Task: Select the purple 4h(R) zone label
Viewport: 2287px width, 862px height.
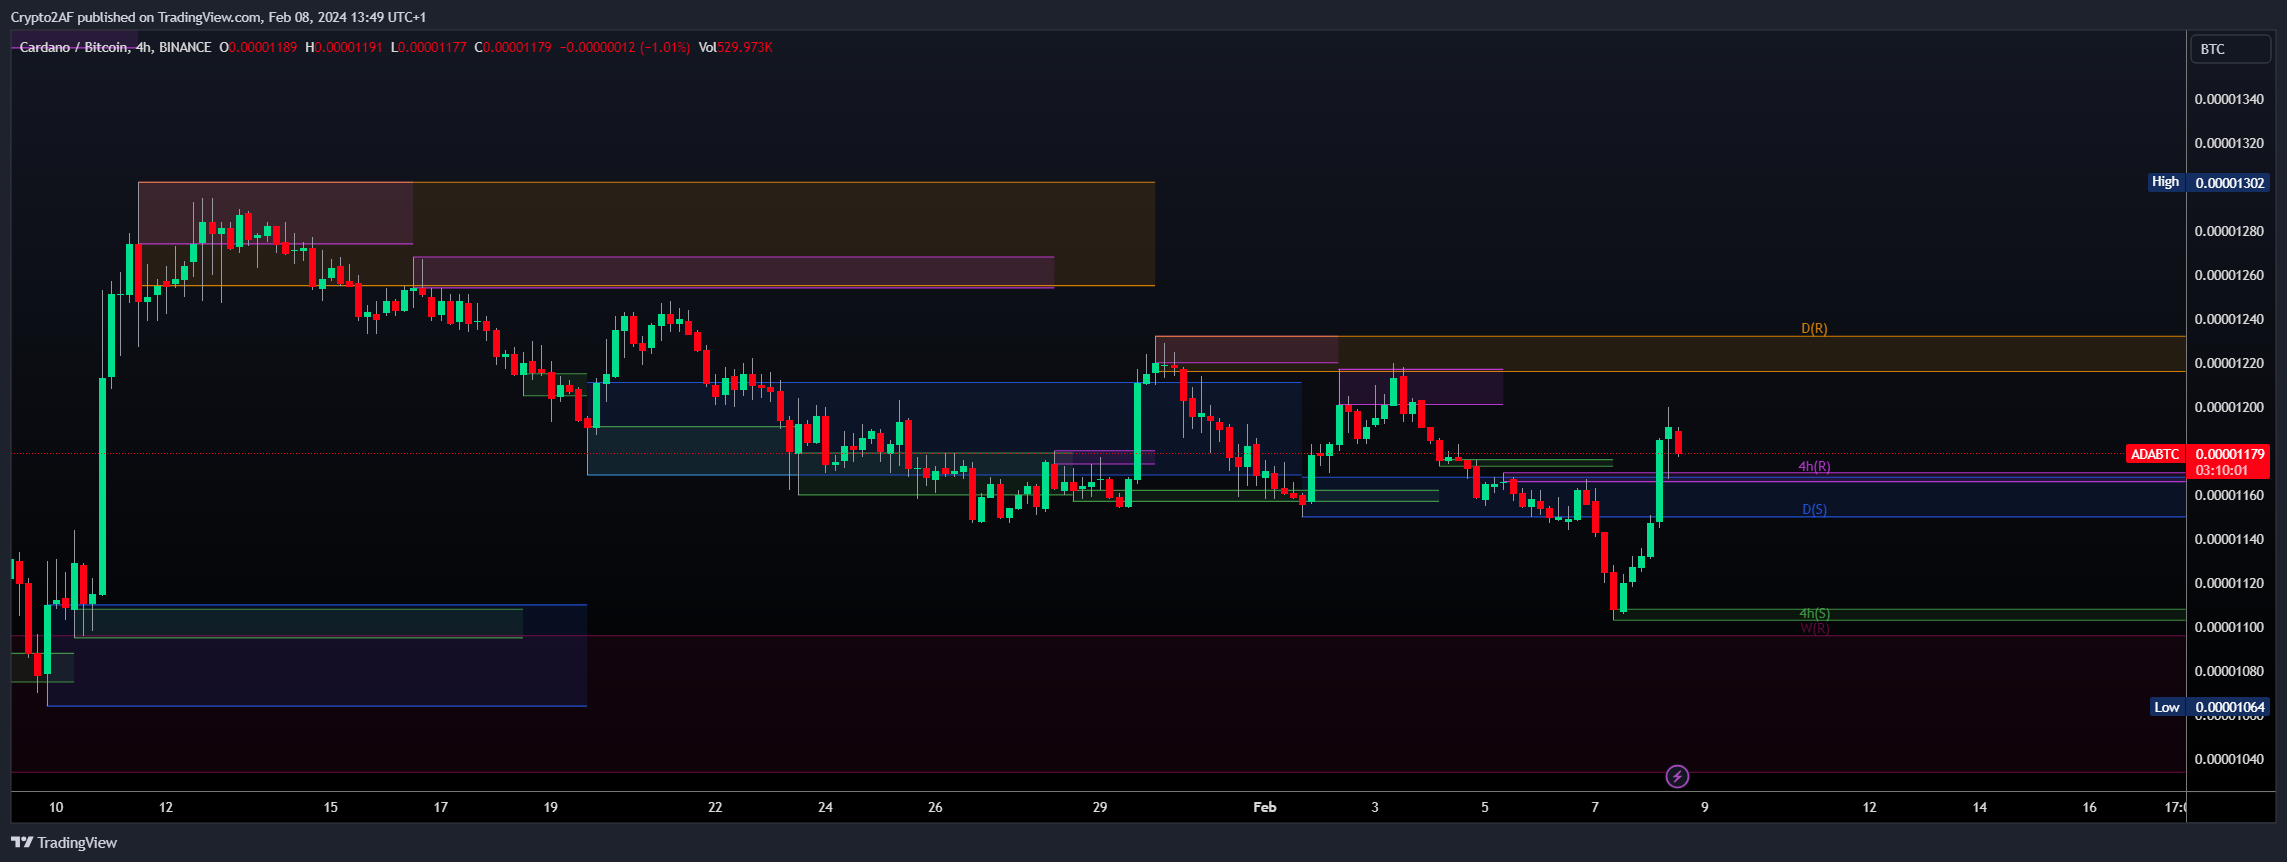Action: click(x=1814, y=466)
